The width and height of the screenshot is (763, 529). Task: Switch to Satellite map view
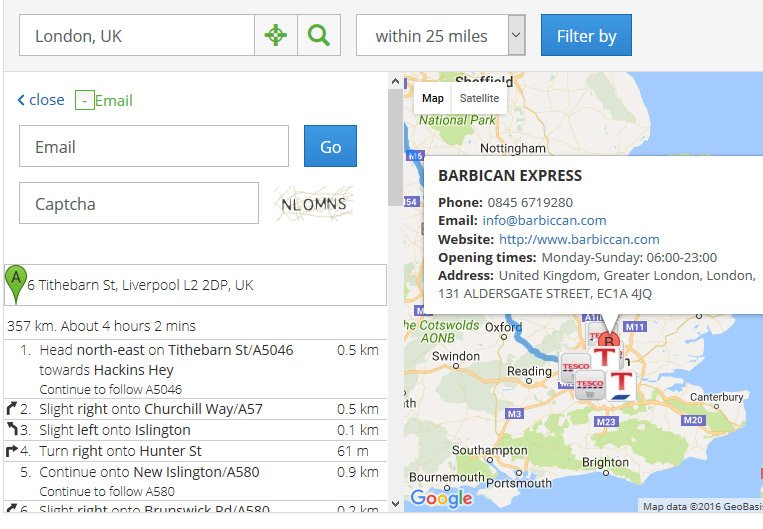[479, 98]
